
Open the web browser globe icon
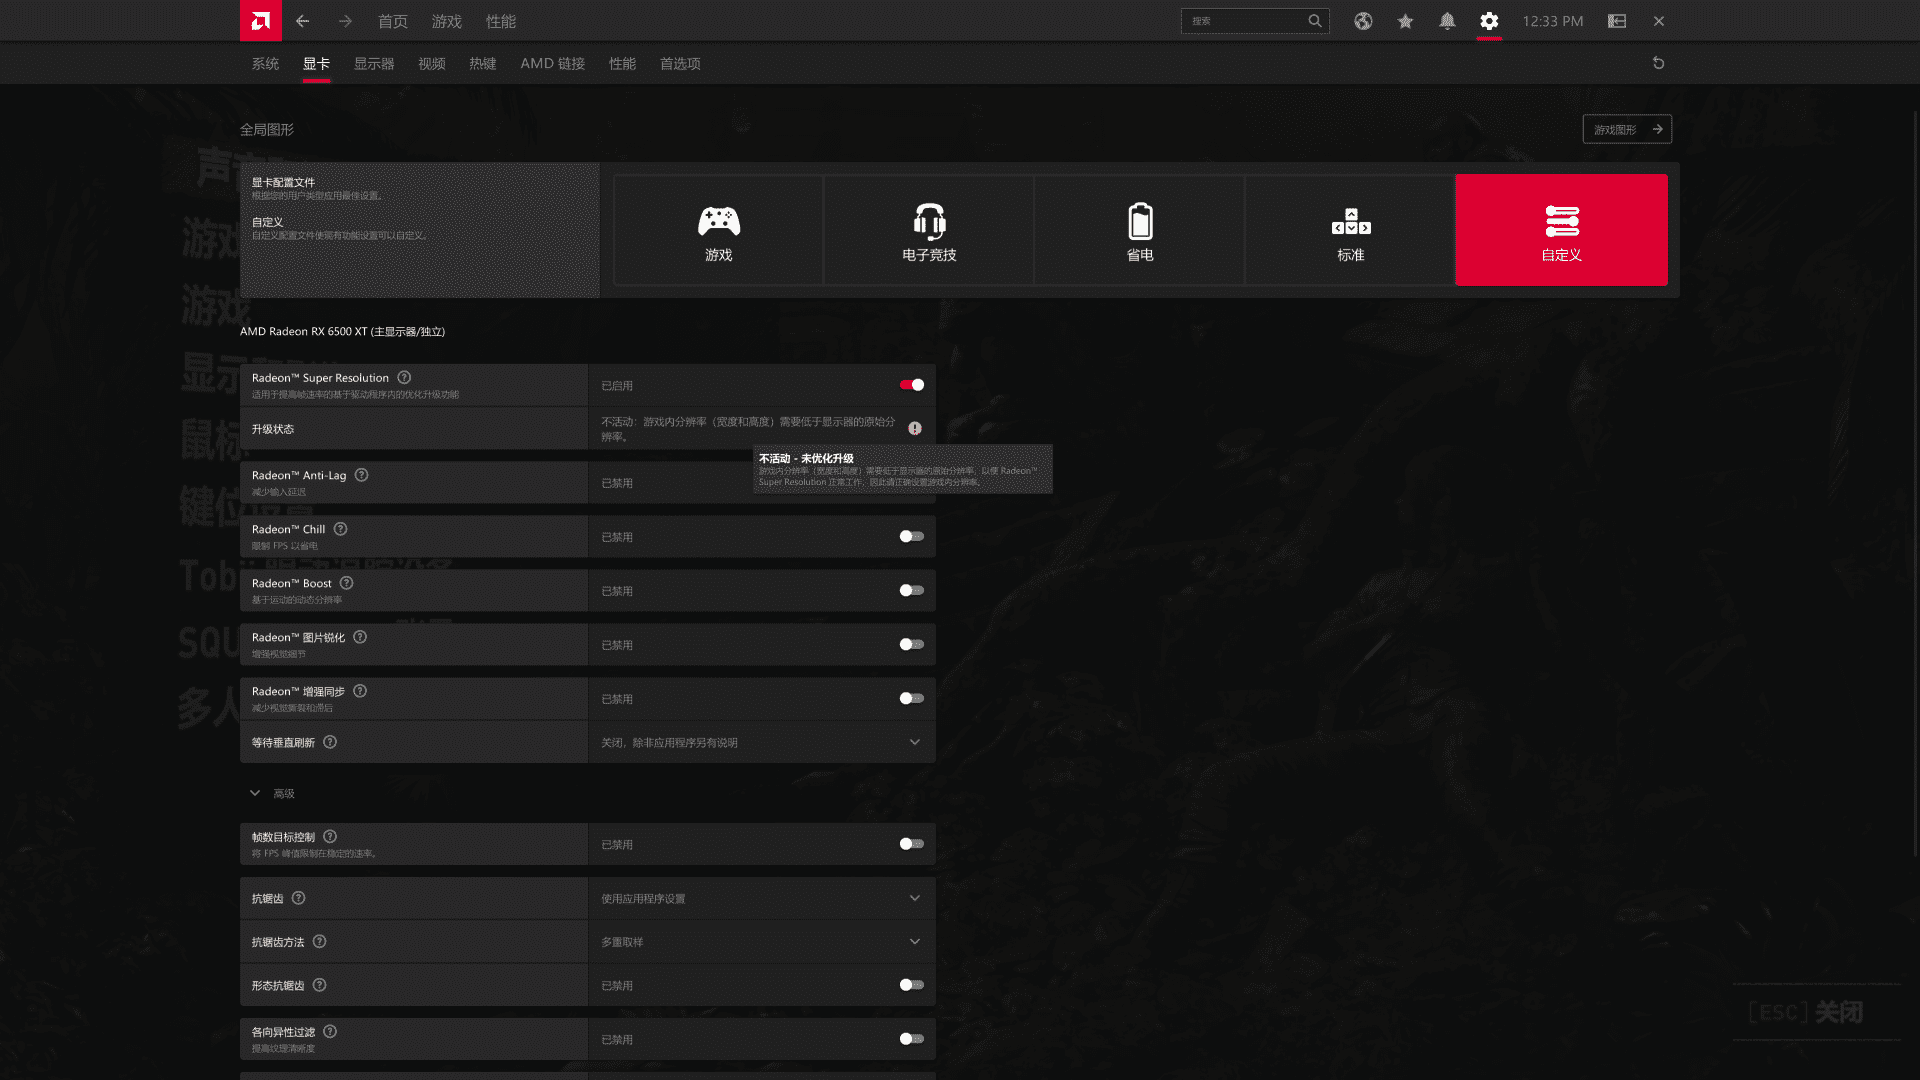click(x=1363, y=21)
